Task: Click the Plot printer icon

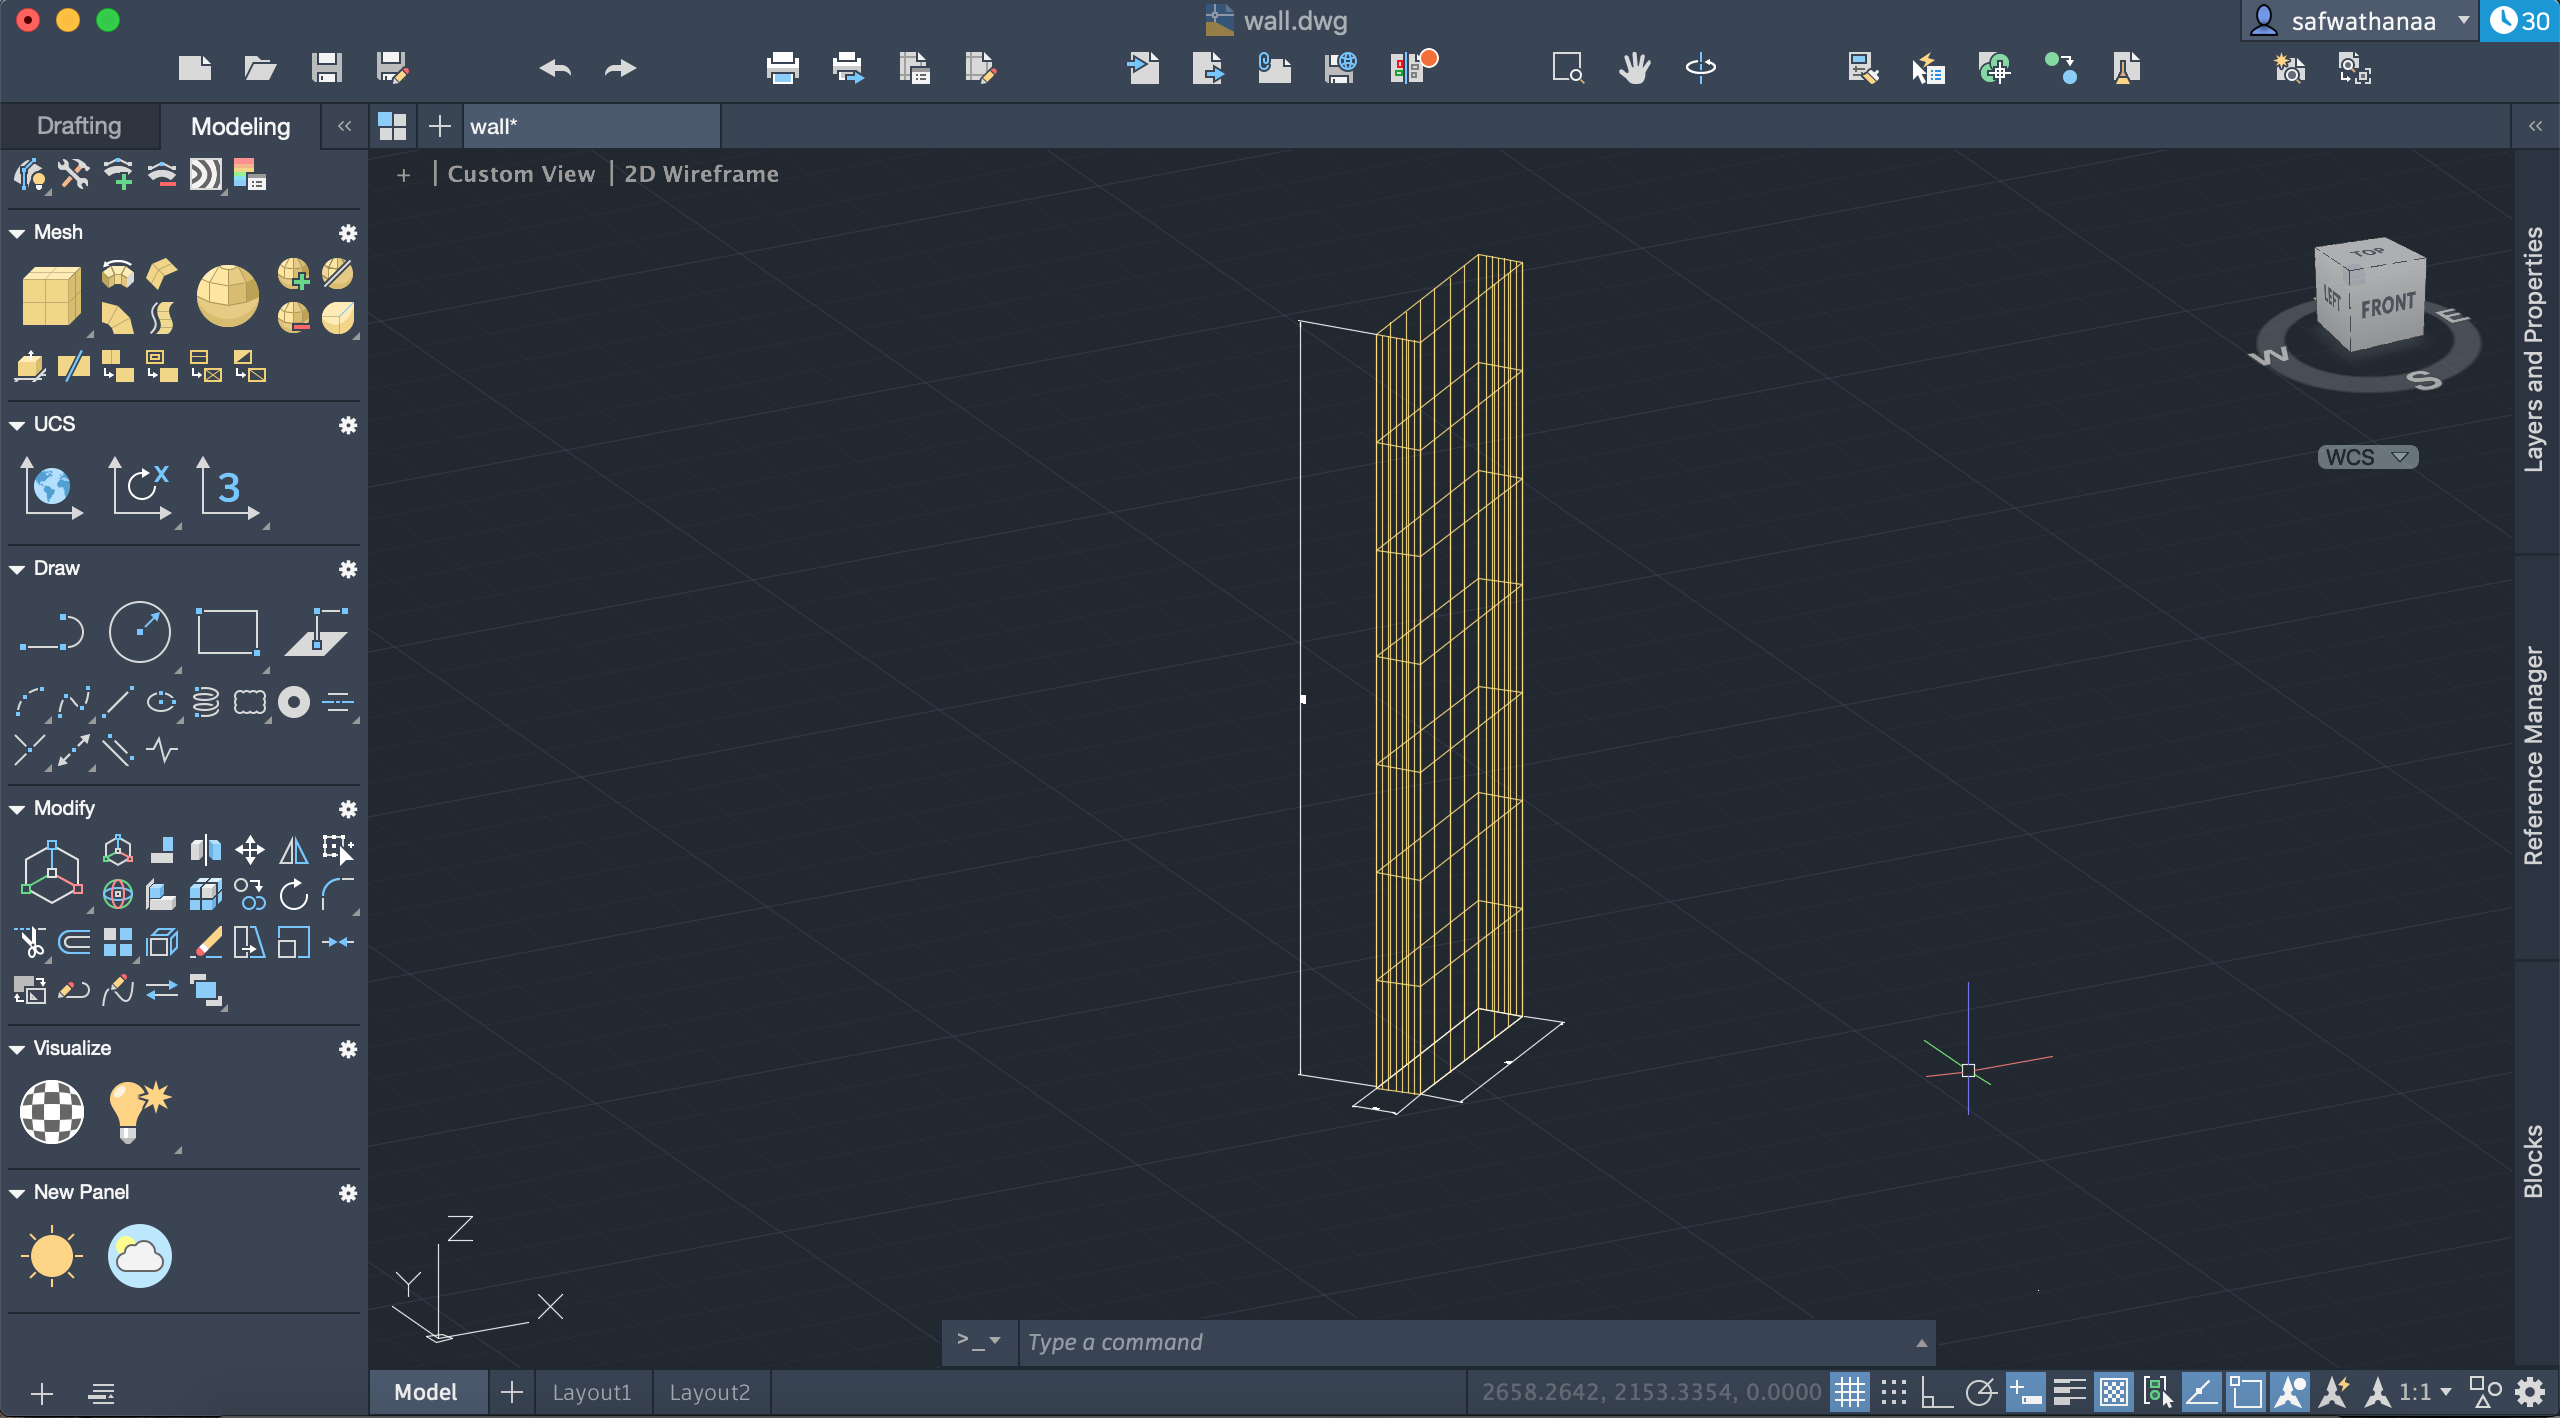Action: tap(782, 68)
